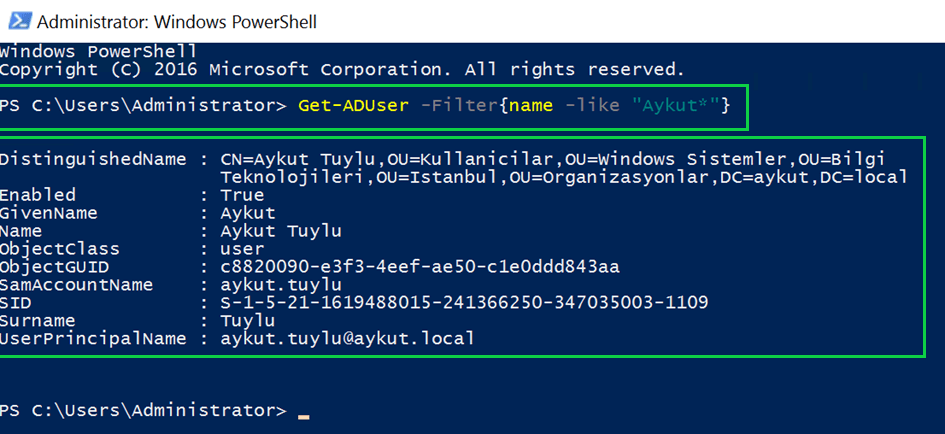Click the Get-ADUser cmdlet in the command
Screen dimensions: 945x434
click(352, 105)
